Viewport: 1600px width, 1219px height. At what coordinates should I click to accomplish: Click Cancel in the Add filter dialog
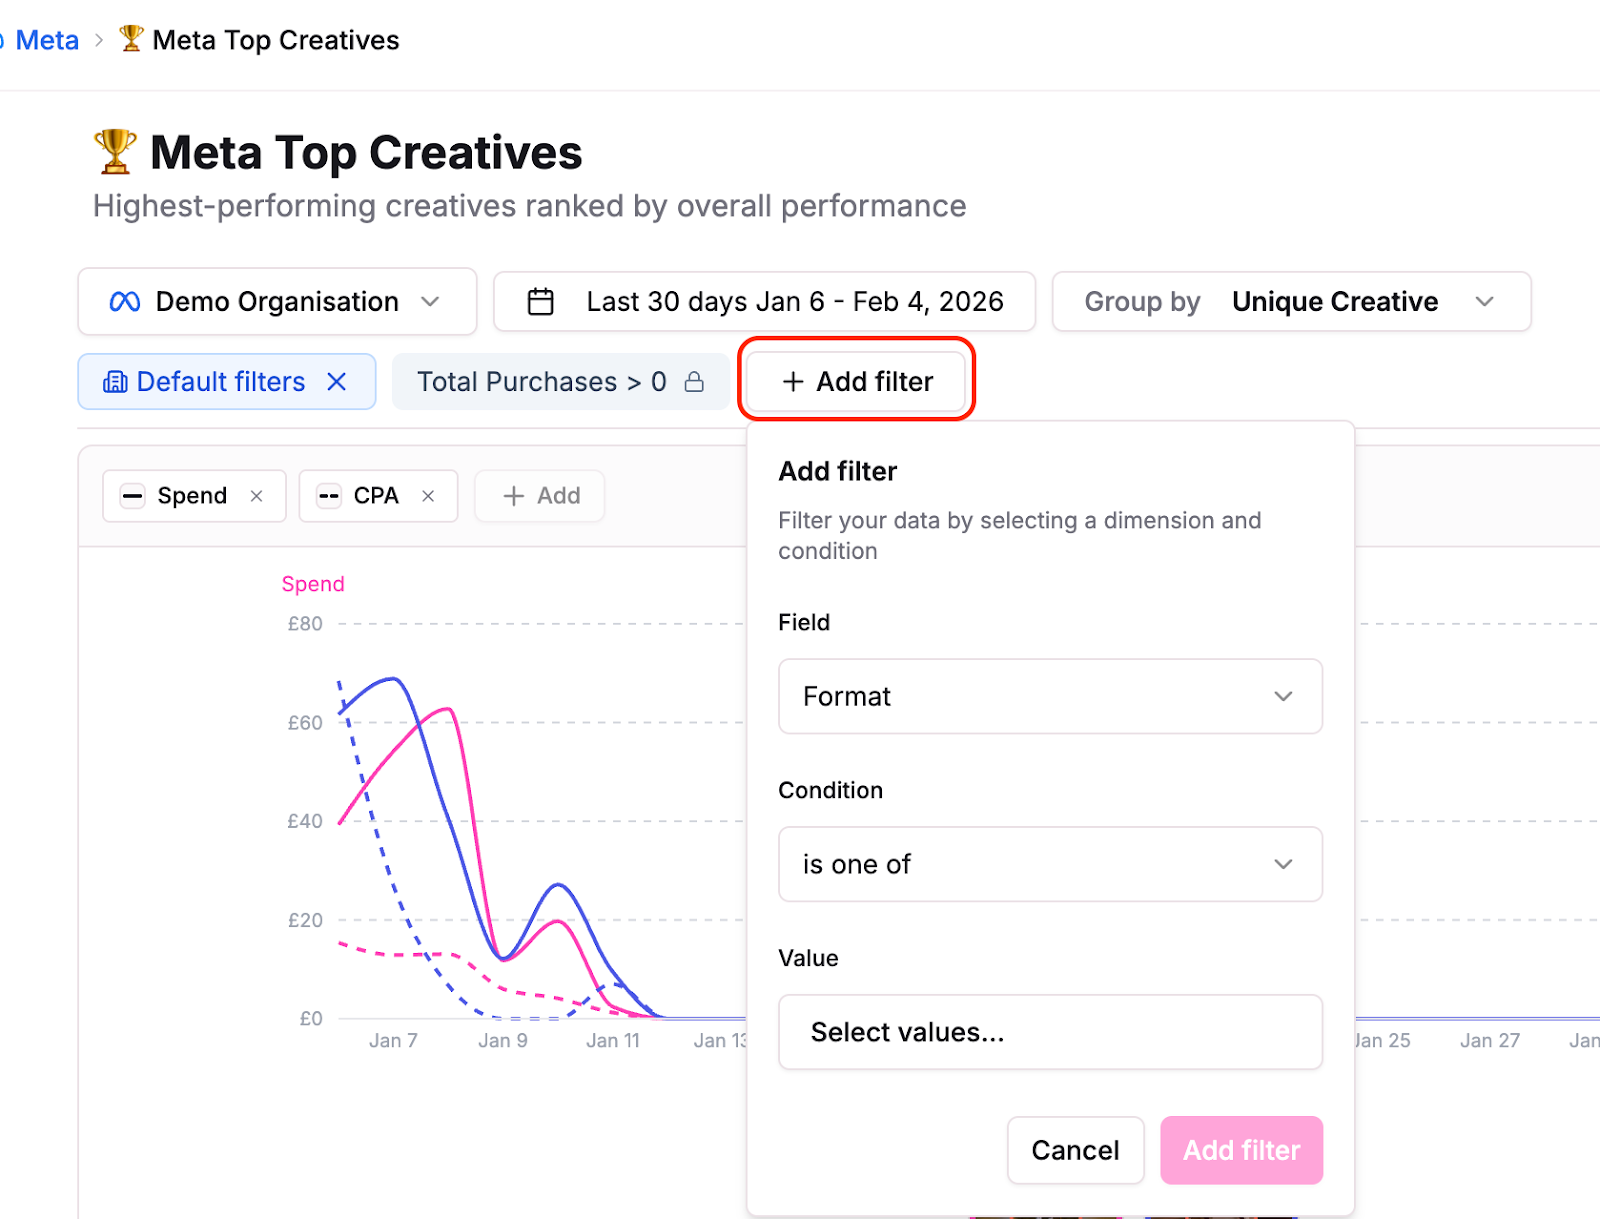tap(1075, 1150)
